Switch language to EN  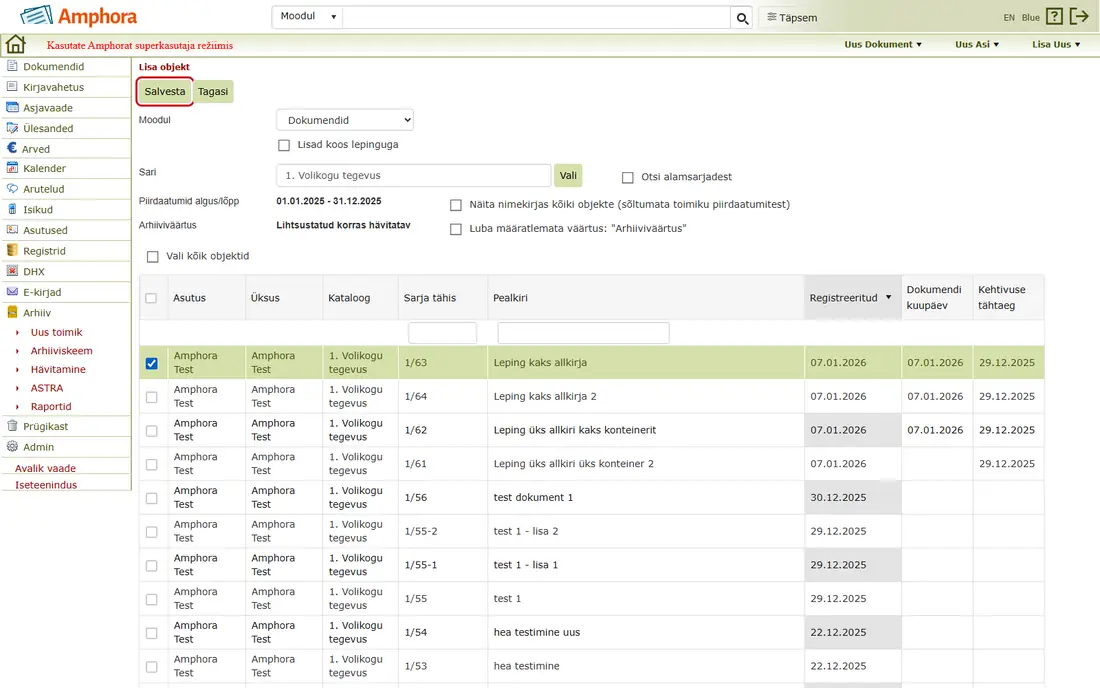[x=1009, y=18]
